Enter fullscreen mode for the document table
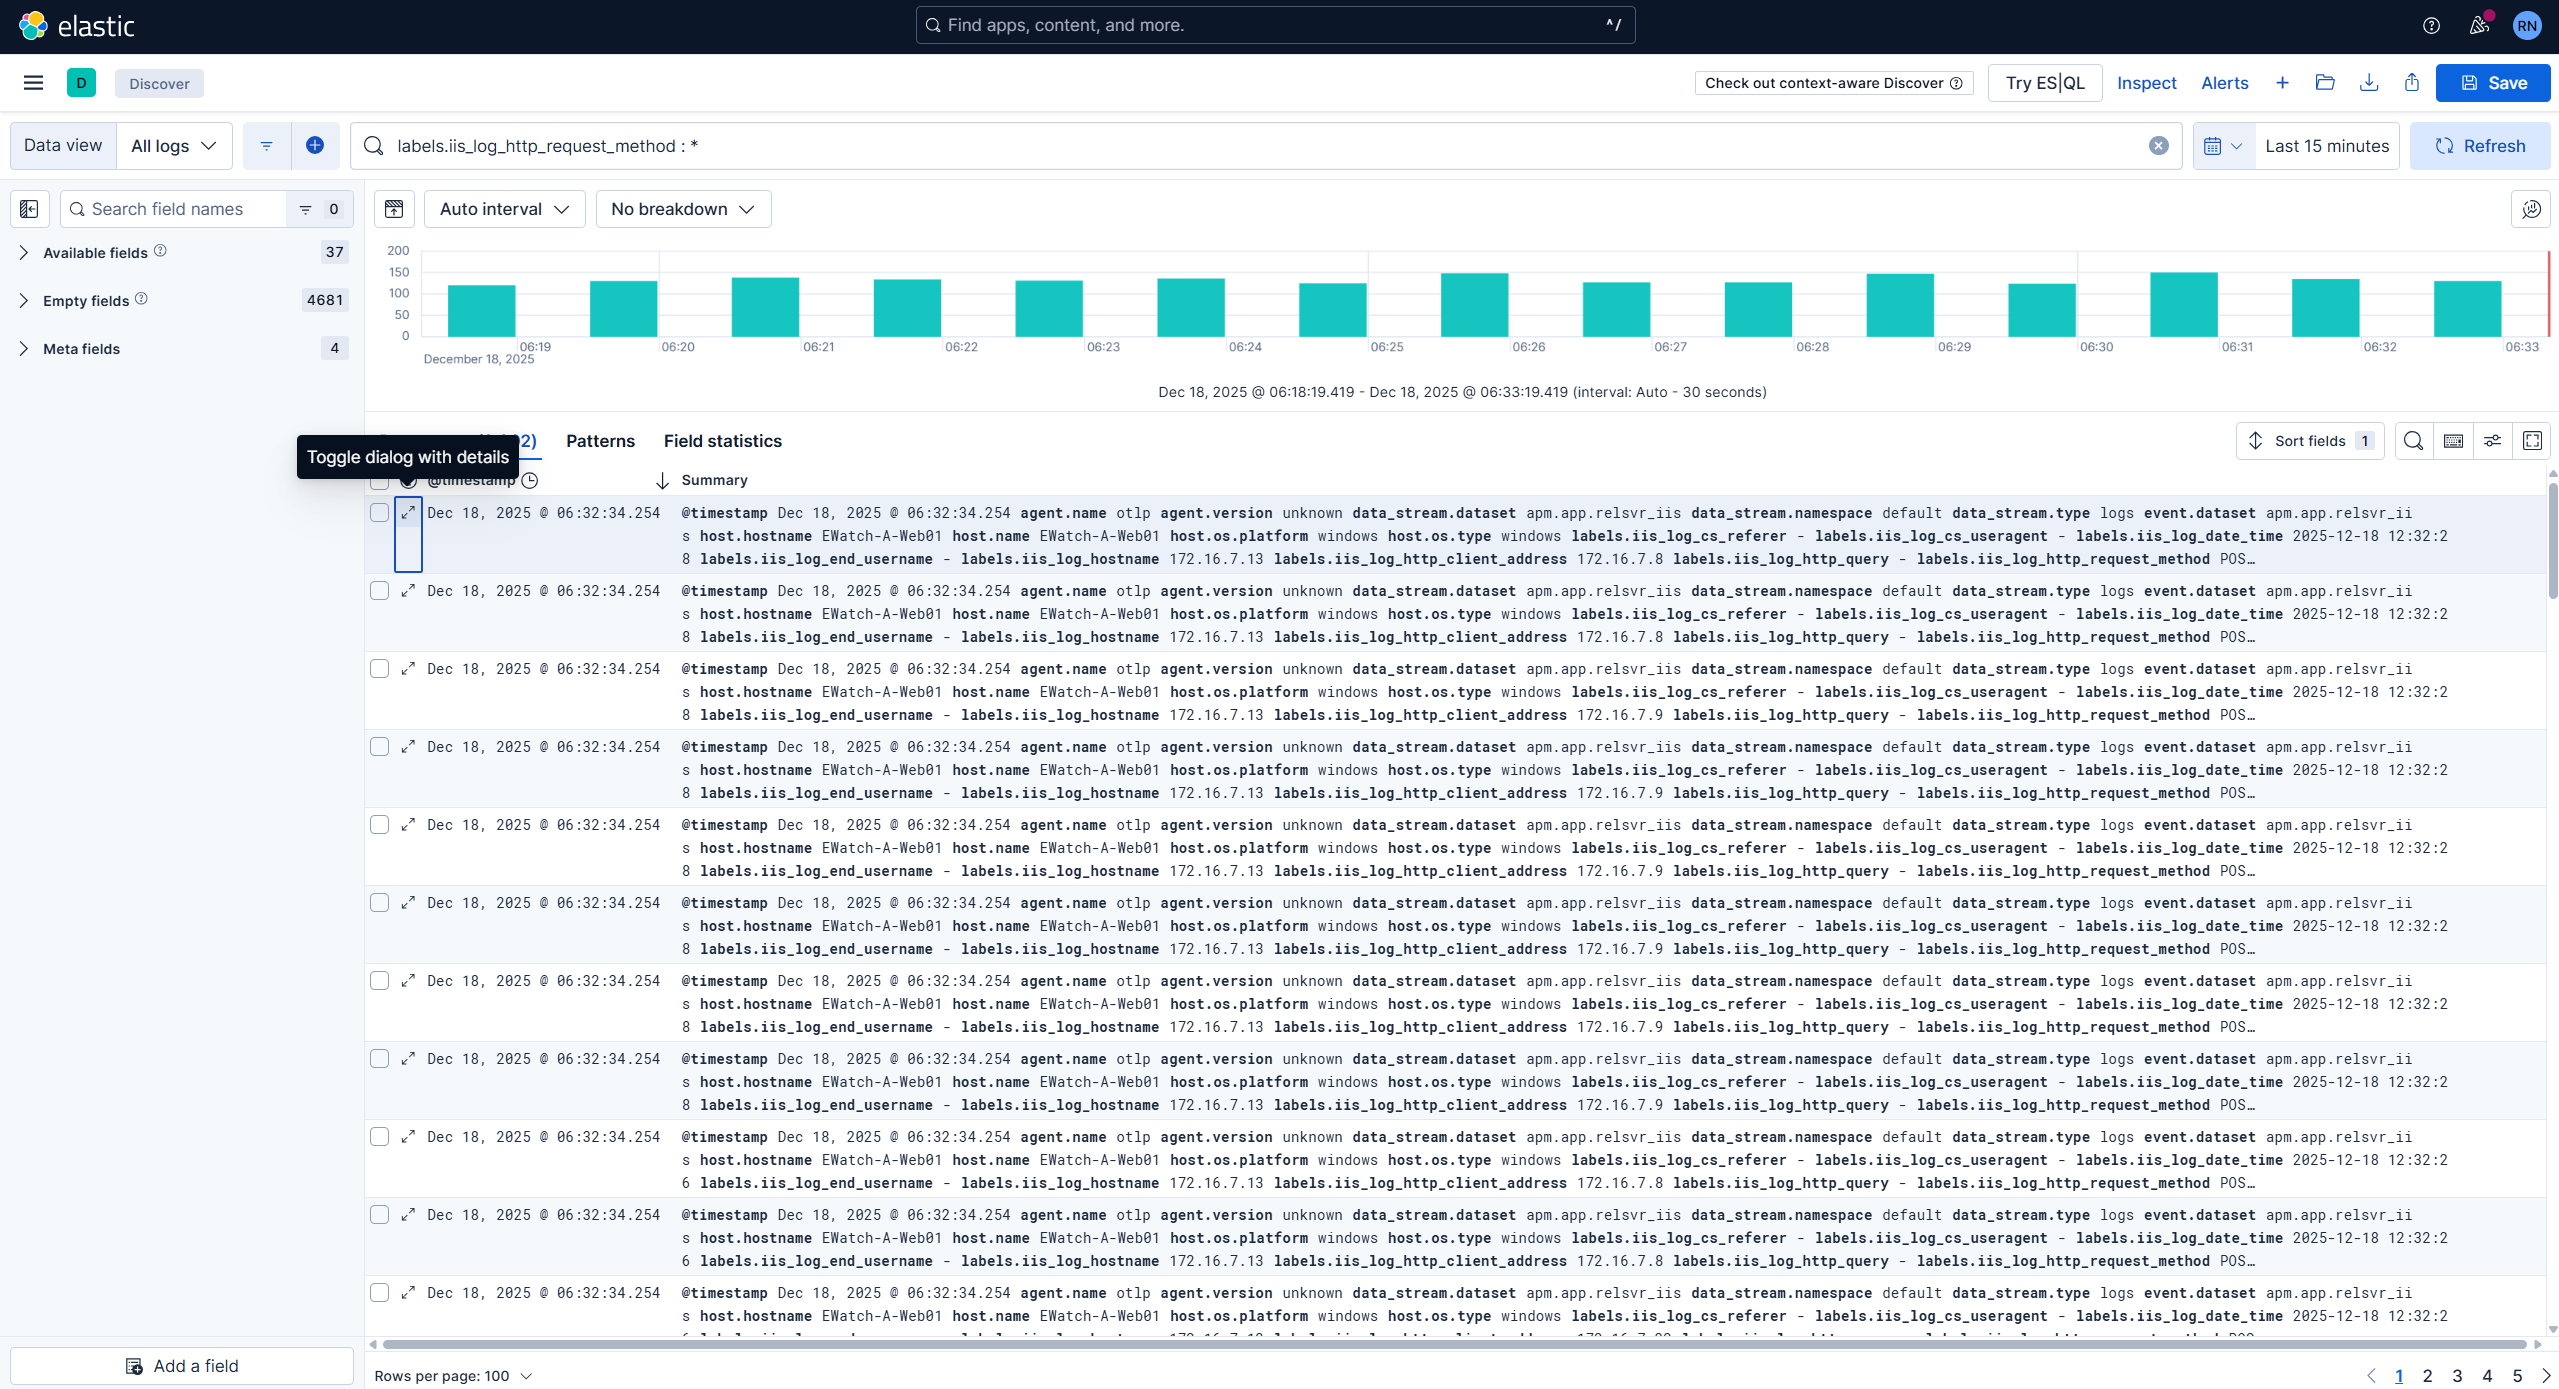 [2532, 440]
